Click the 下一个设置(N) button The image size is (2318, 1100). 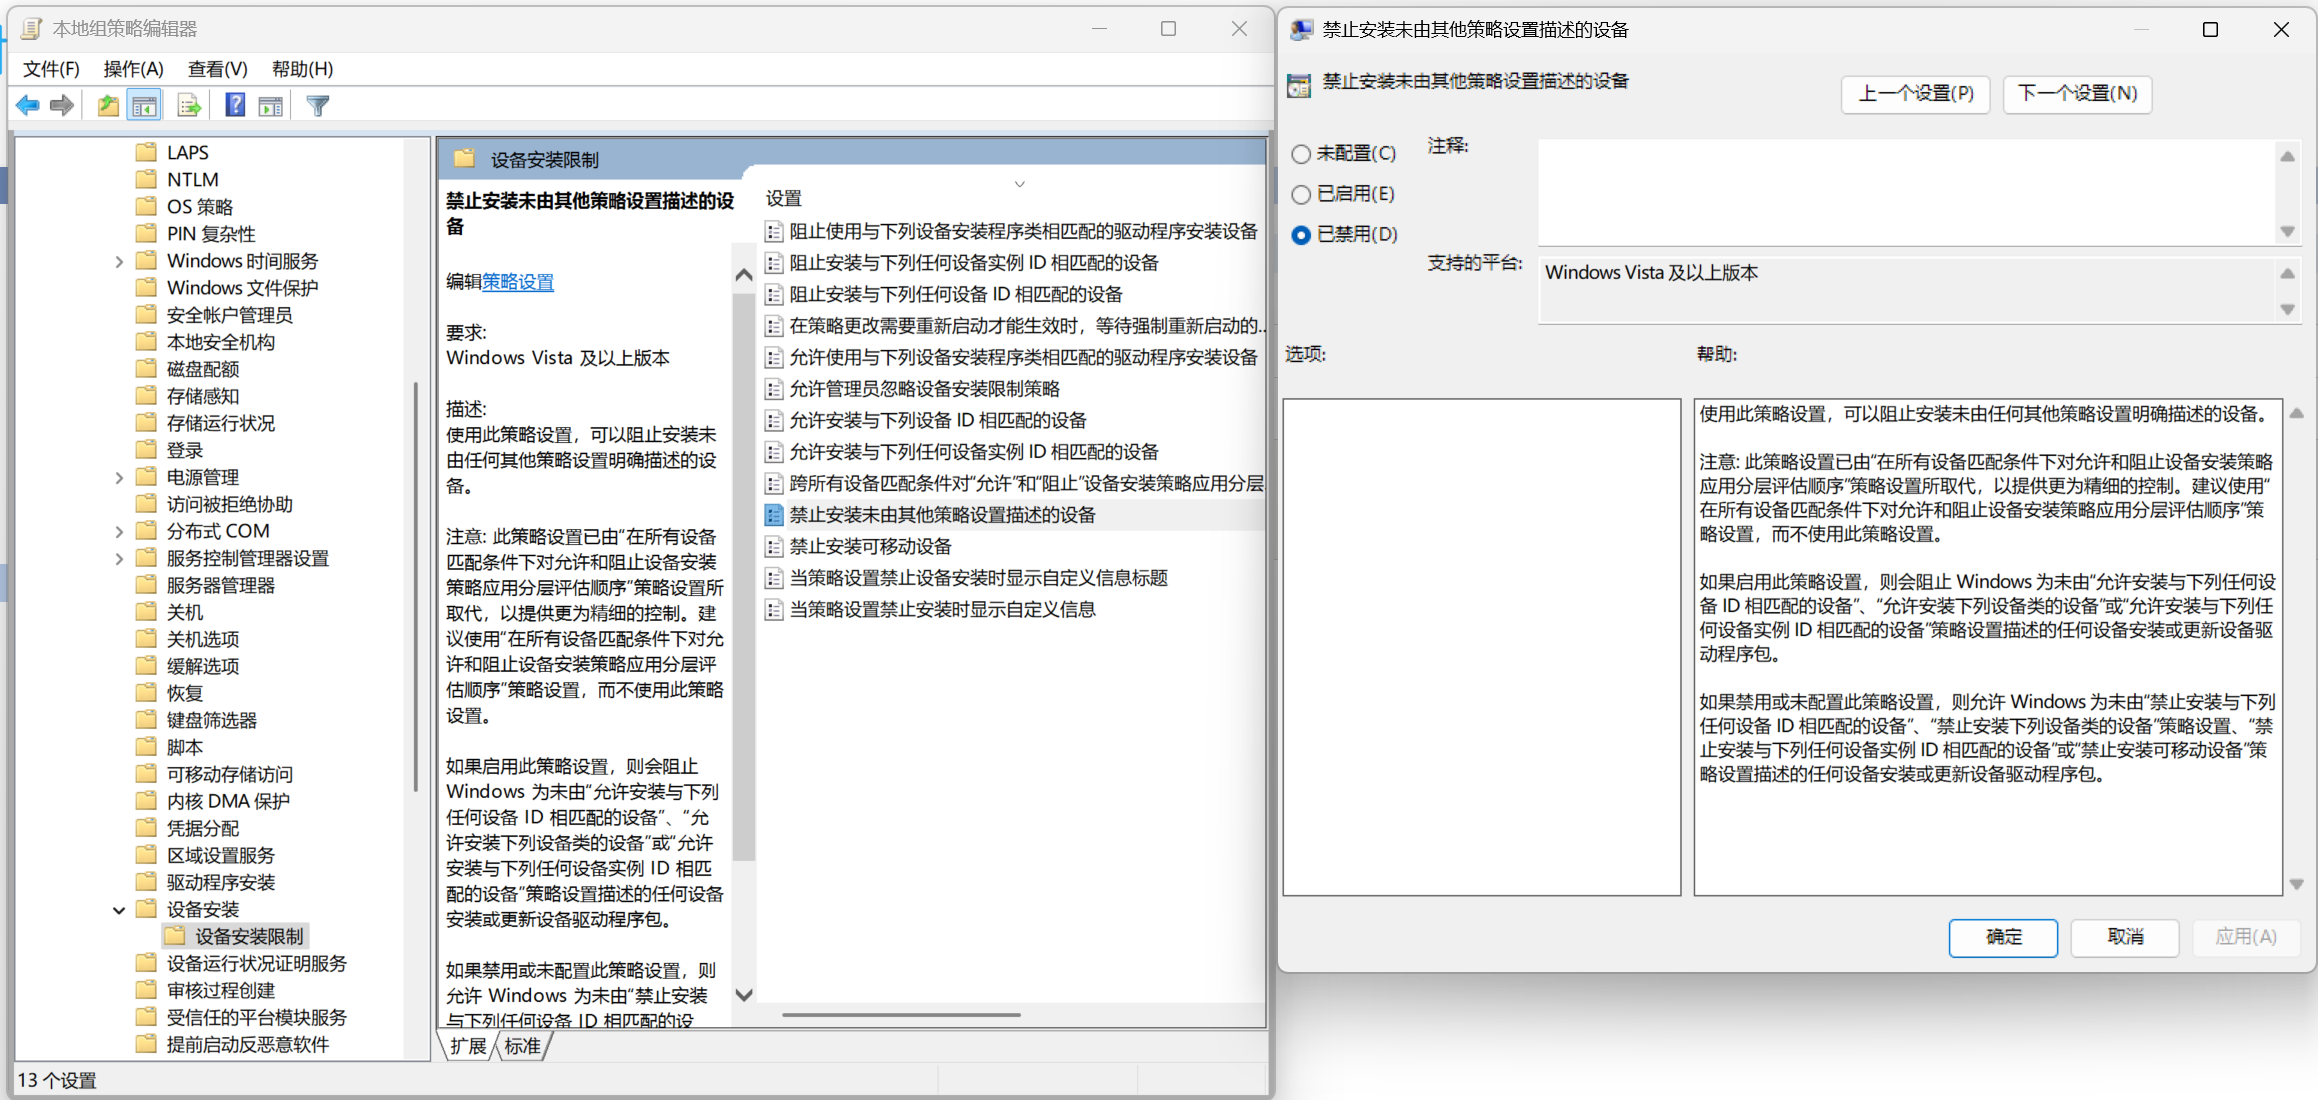[x=2077, y=94]
